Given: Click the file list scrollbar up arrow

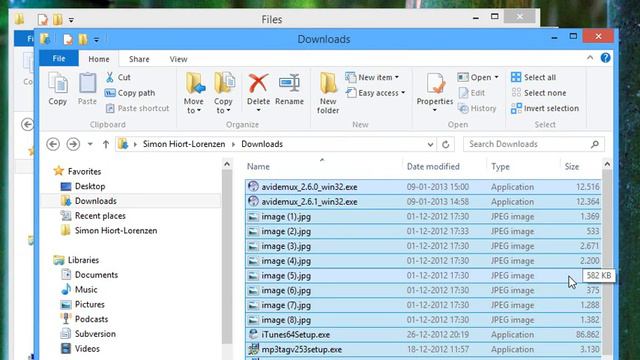Looking at the screenshot, I should click(607, 164).
